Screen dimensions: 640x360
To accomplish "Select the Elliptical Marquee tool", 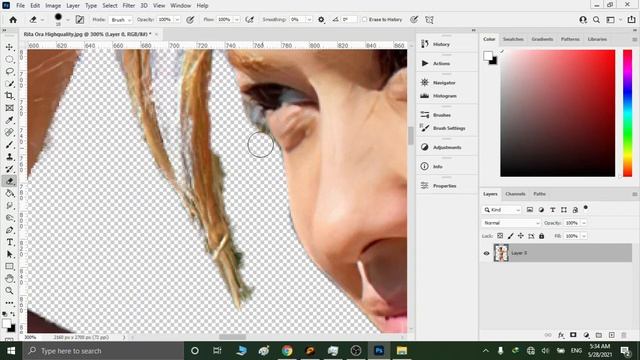I will pyautogui.click(x=9, y=60).
